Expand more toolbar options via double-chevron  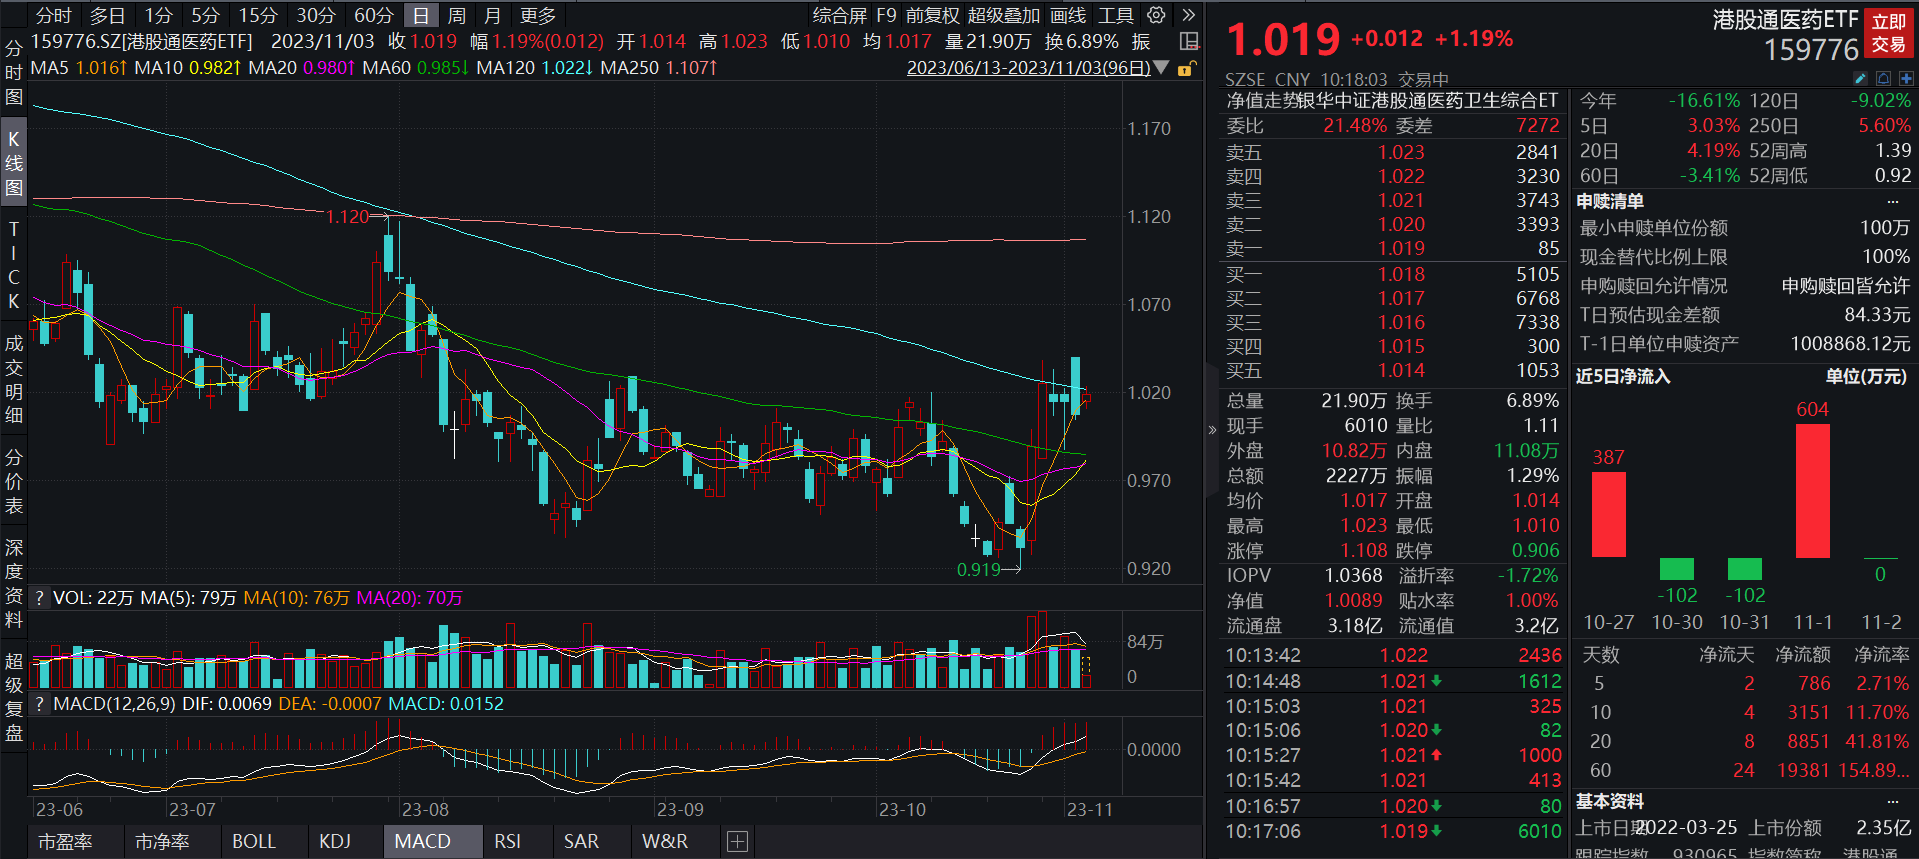(x=1188, y=15)
